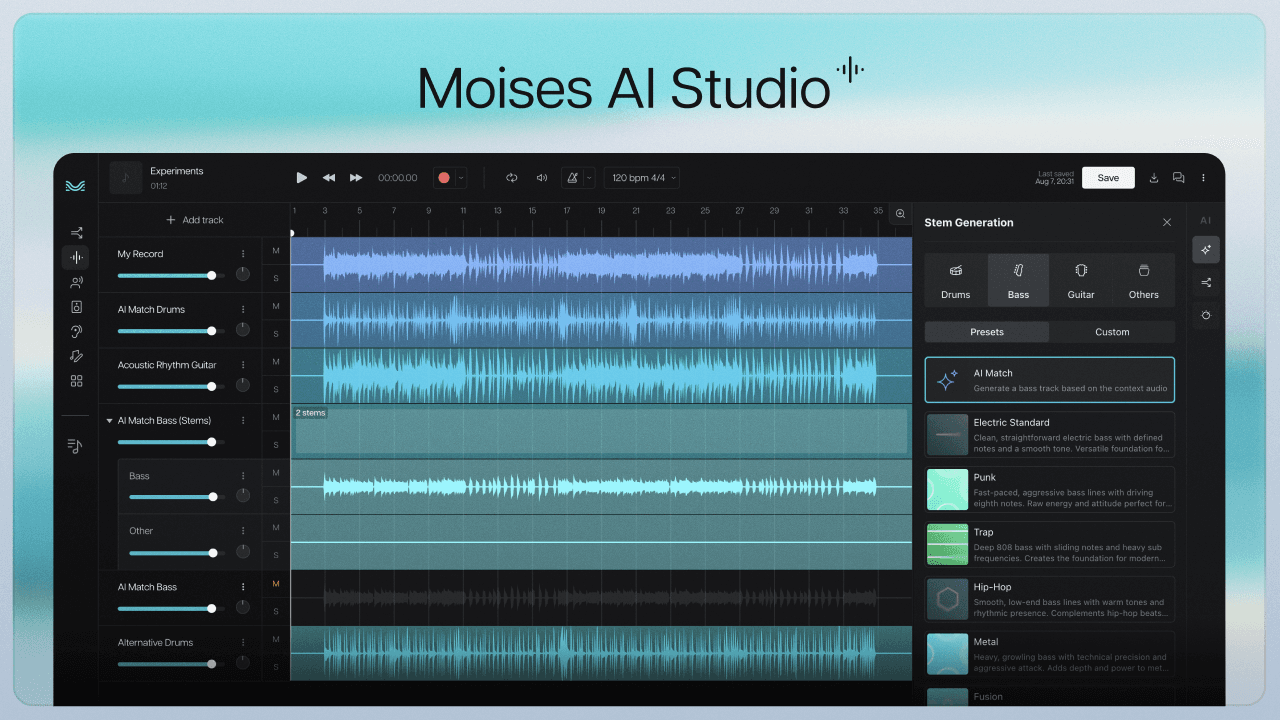Choose the Hip-Hop bass preset
This screenshot has height=720, width=1280.
point(1050,600)
